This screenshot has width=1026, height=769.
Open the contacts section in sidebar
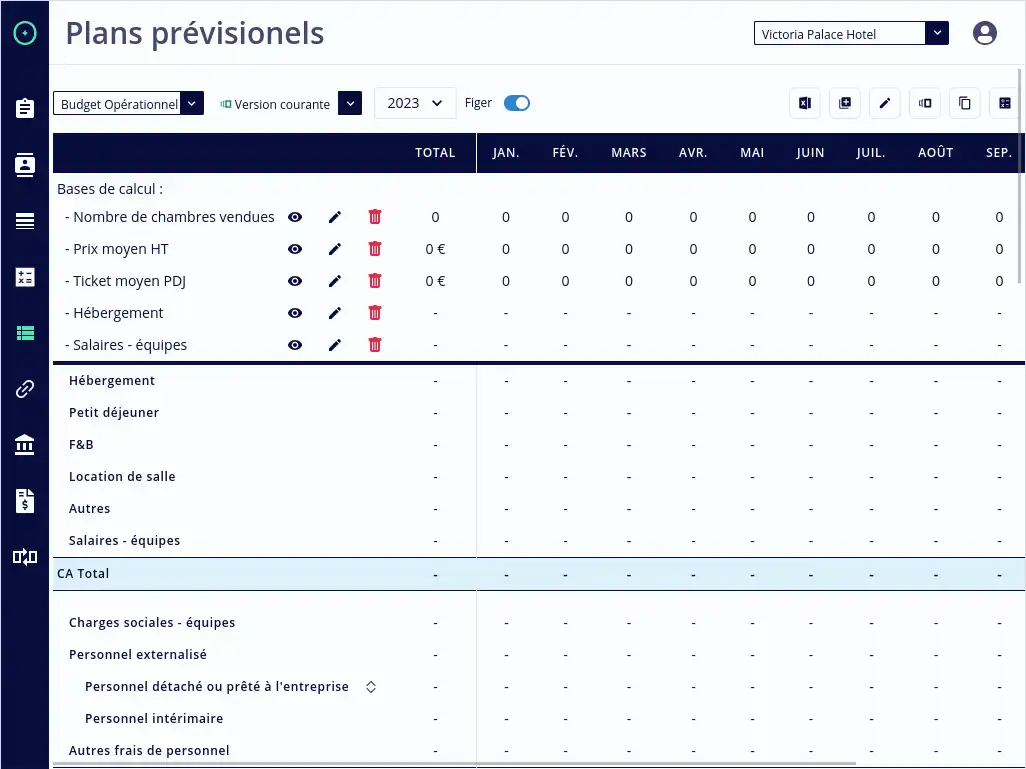click(24, 165)
